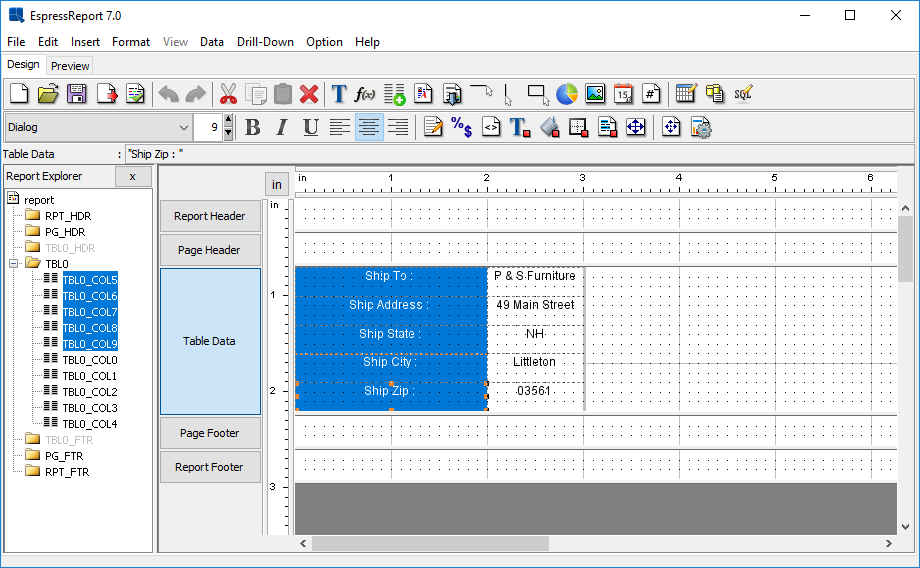This screenshot has width=920, height=568.
Task: Select TBL0_COL4 in Report Explorer
Action: coord(90,424)
